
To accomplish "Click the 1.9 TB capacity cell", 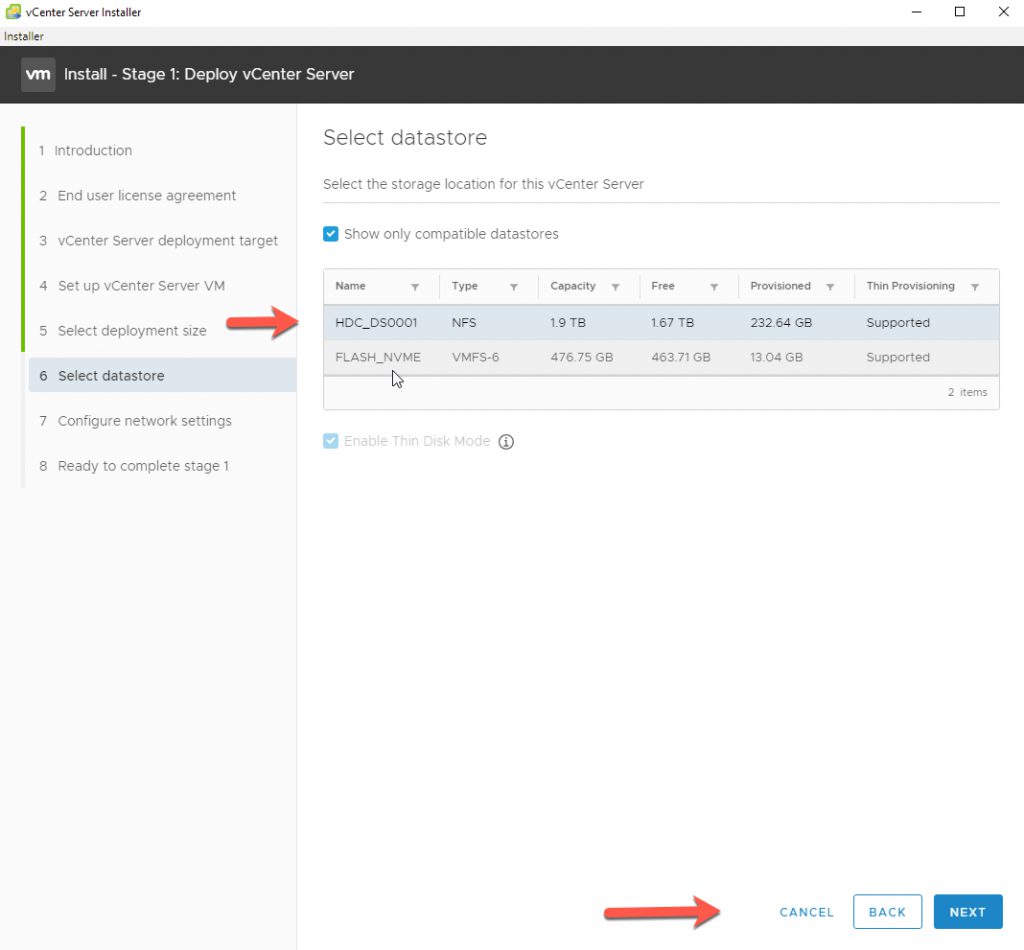I will [x=568, y=323].
